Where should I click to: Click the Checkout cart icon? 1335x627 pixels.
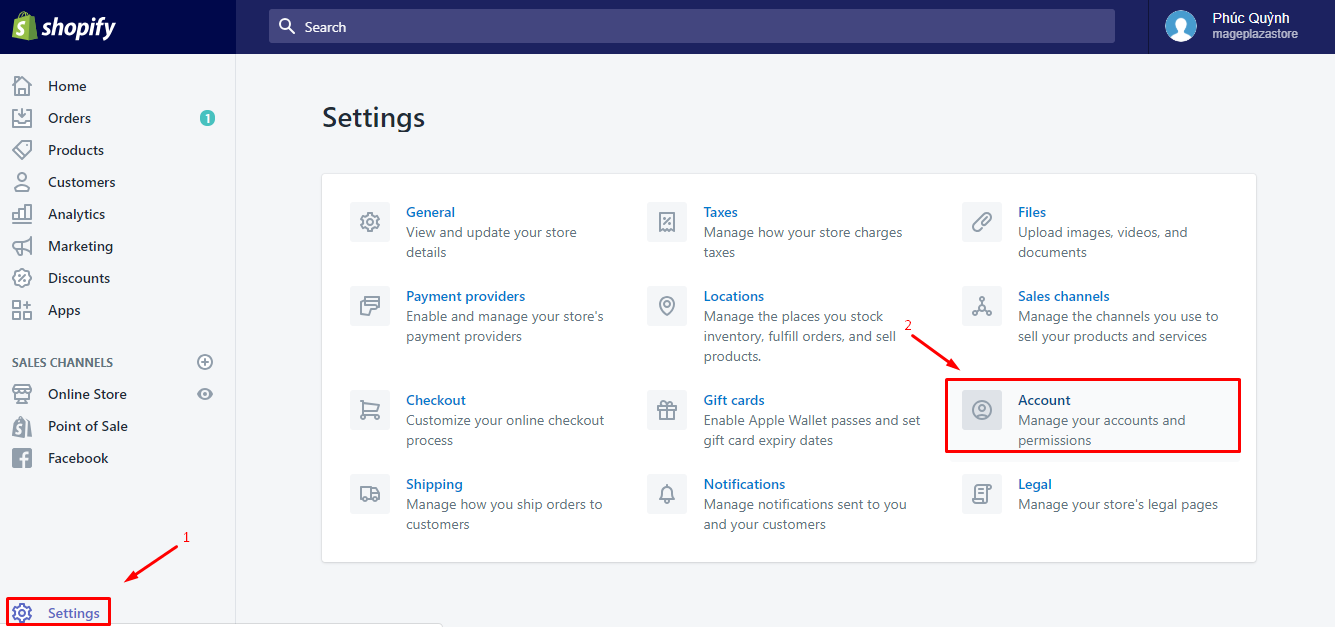(x=370, y=410)
